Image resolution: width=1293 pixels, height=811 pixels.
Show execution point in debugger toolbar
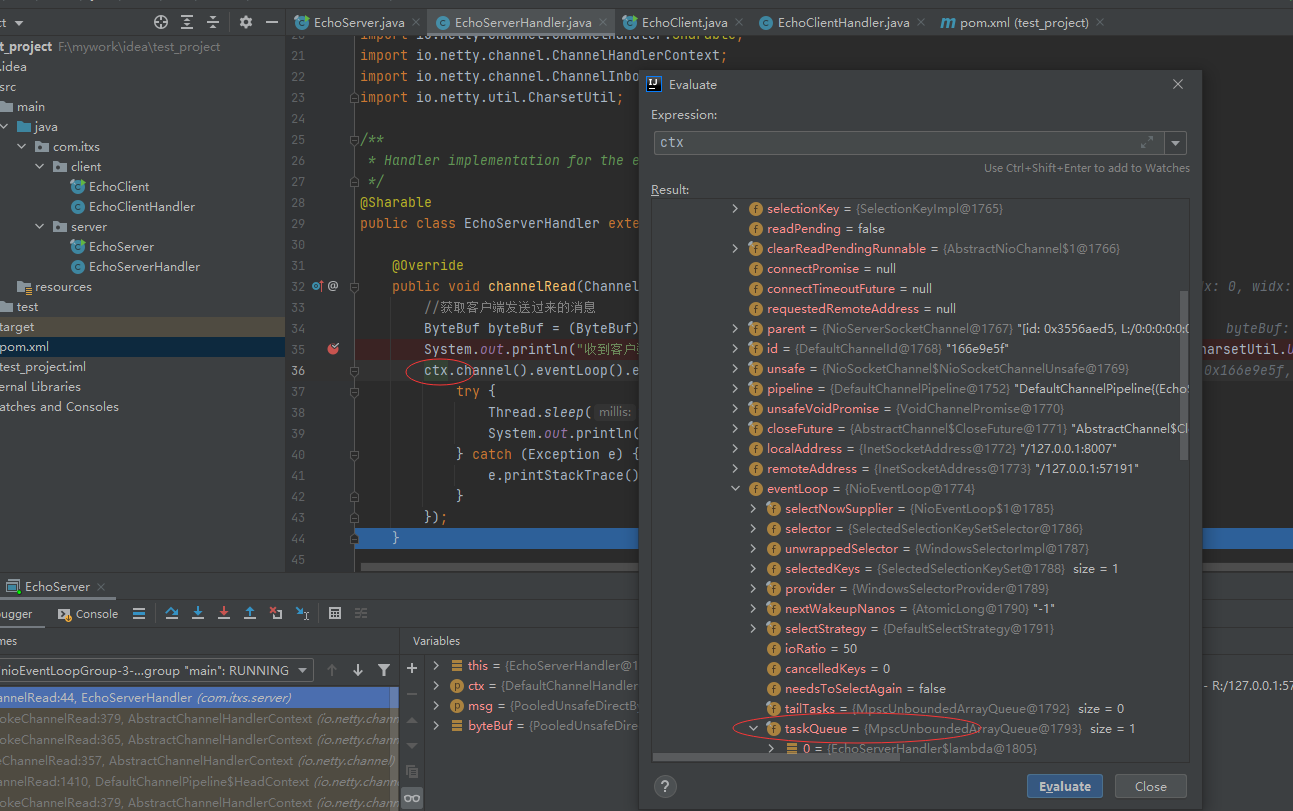(139, 614)
